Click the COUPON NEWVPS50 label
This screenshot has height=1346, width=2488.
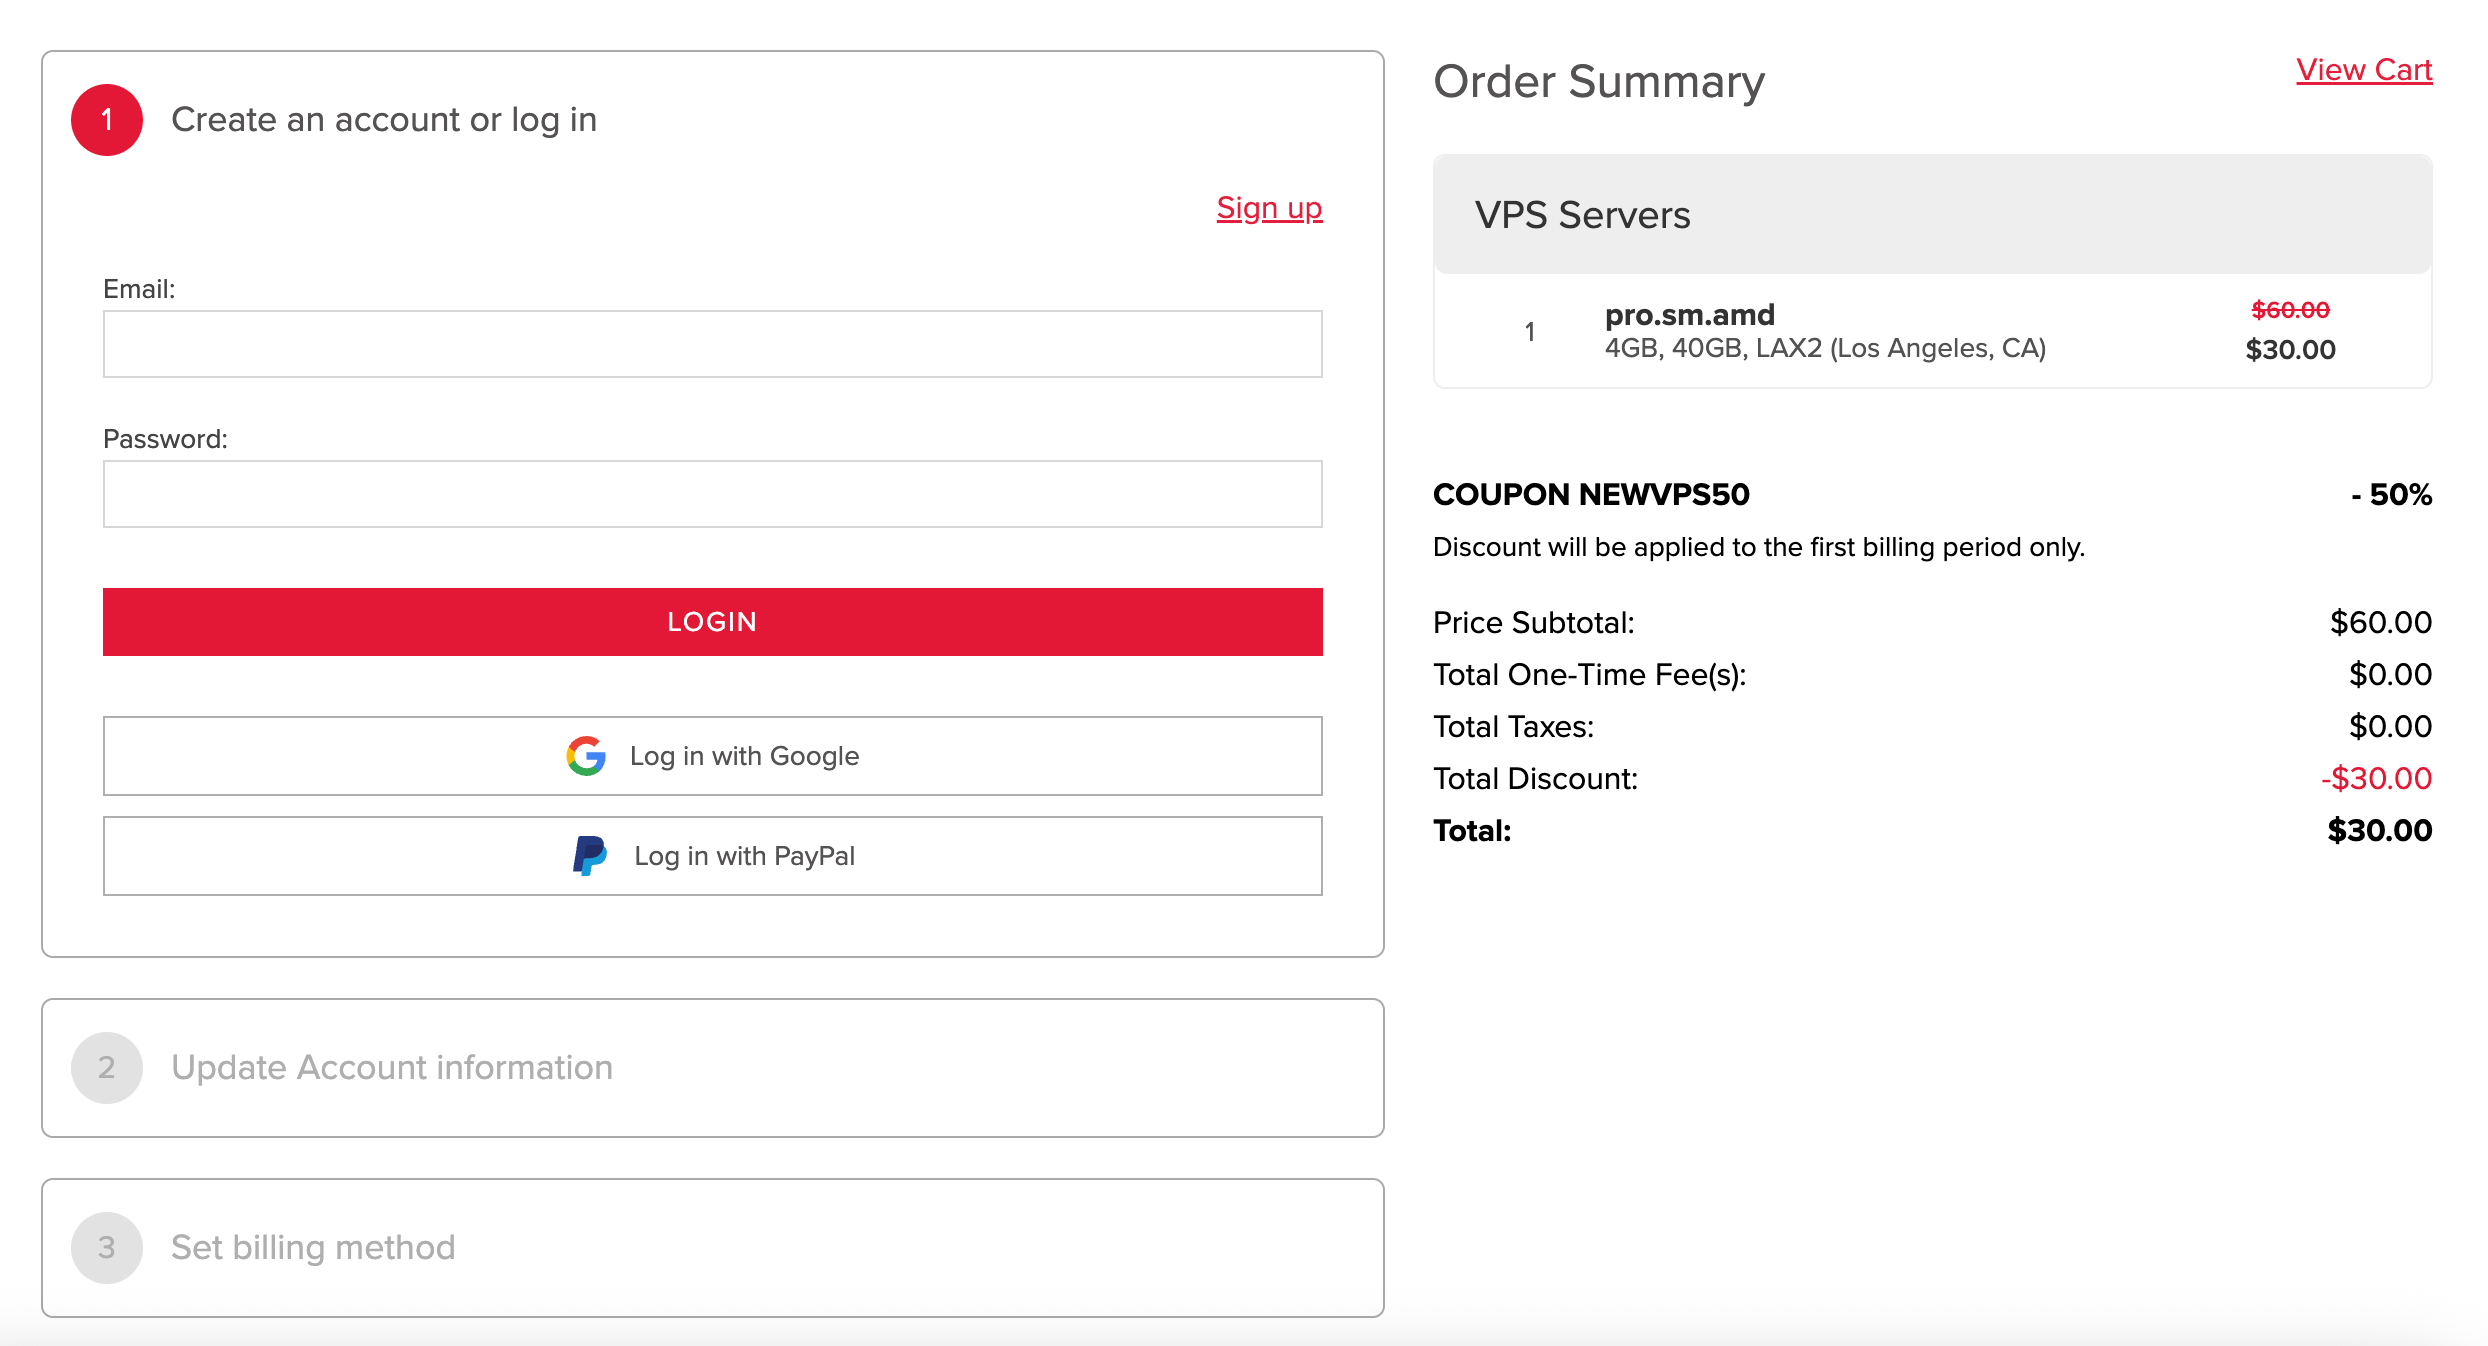(1591, 494)
